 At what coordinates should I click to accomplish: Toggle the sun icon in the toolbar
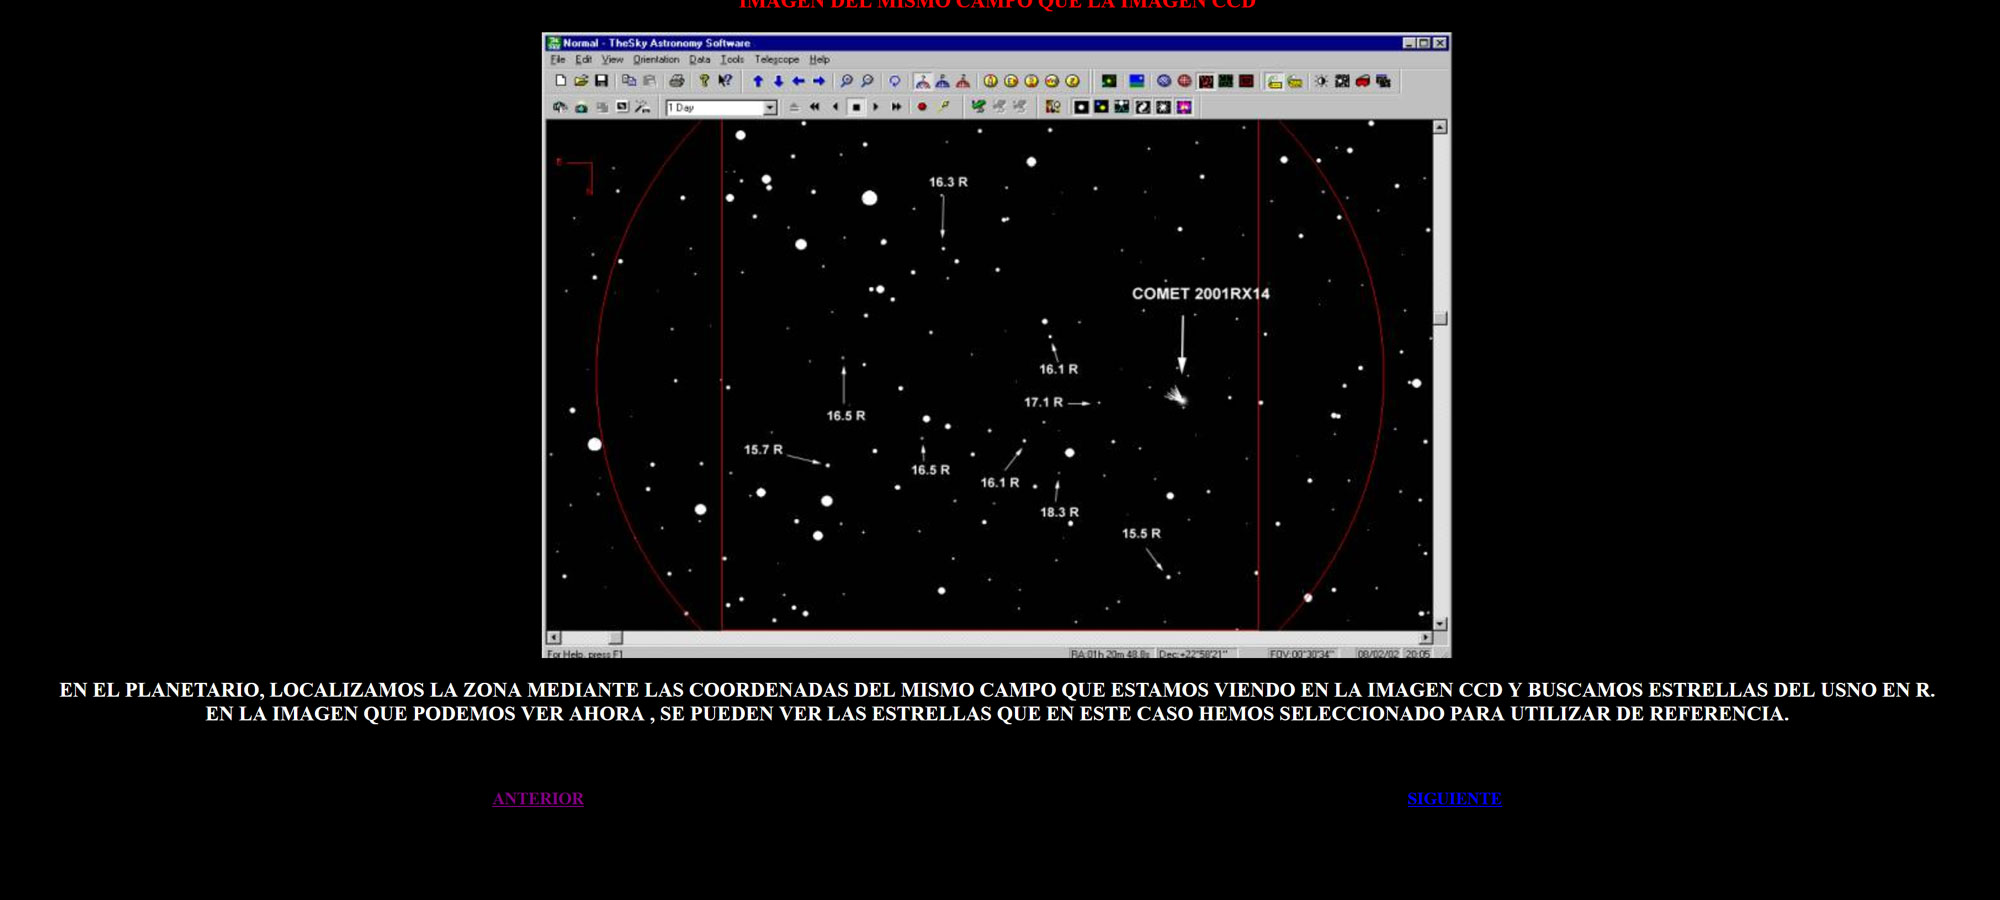click(x=1321, y=81)
